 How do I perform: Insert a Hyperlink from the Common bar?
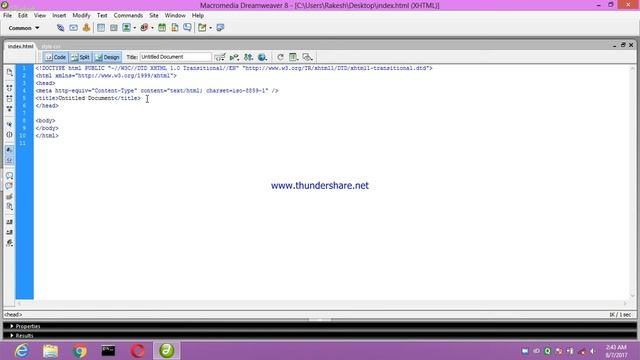(60, 28)
